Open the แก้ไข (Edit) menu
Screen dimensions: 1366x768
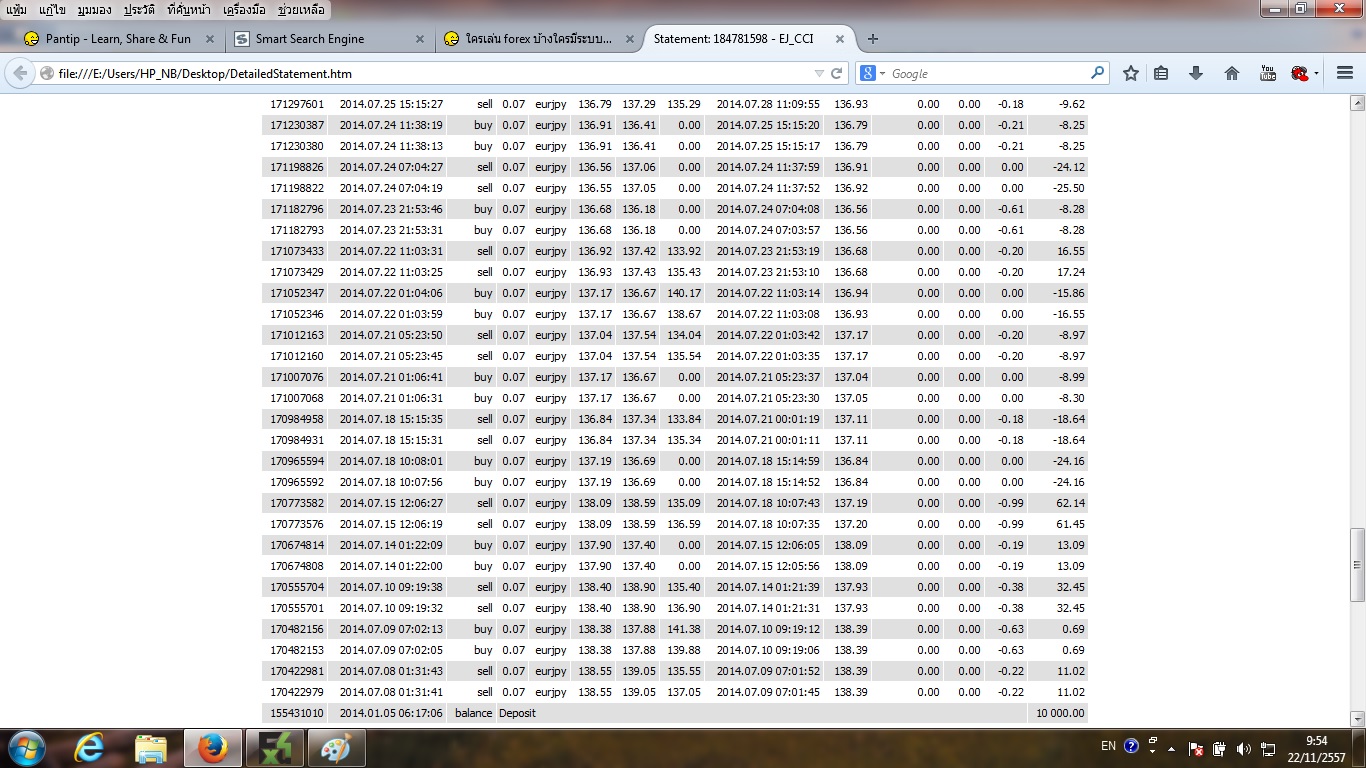(x=52, y=10)
